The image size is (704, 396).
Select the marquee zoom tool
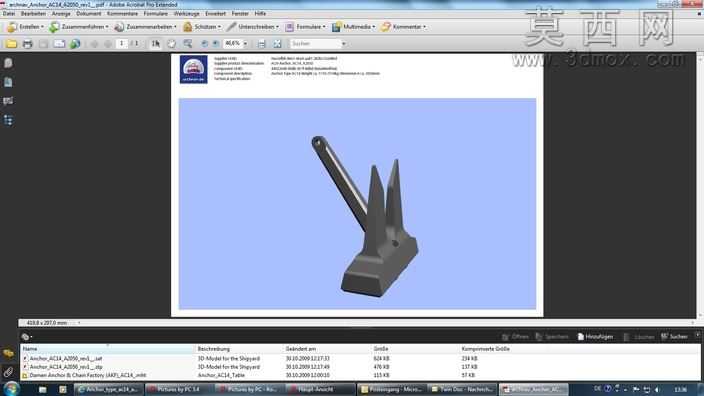click(x=188, y=44)
